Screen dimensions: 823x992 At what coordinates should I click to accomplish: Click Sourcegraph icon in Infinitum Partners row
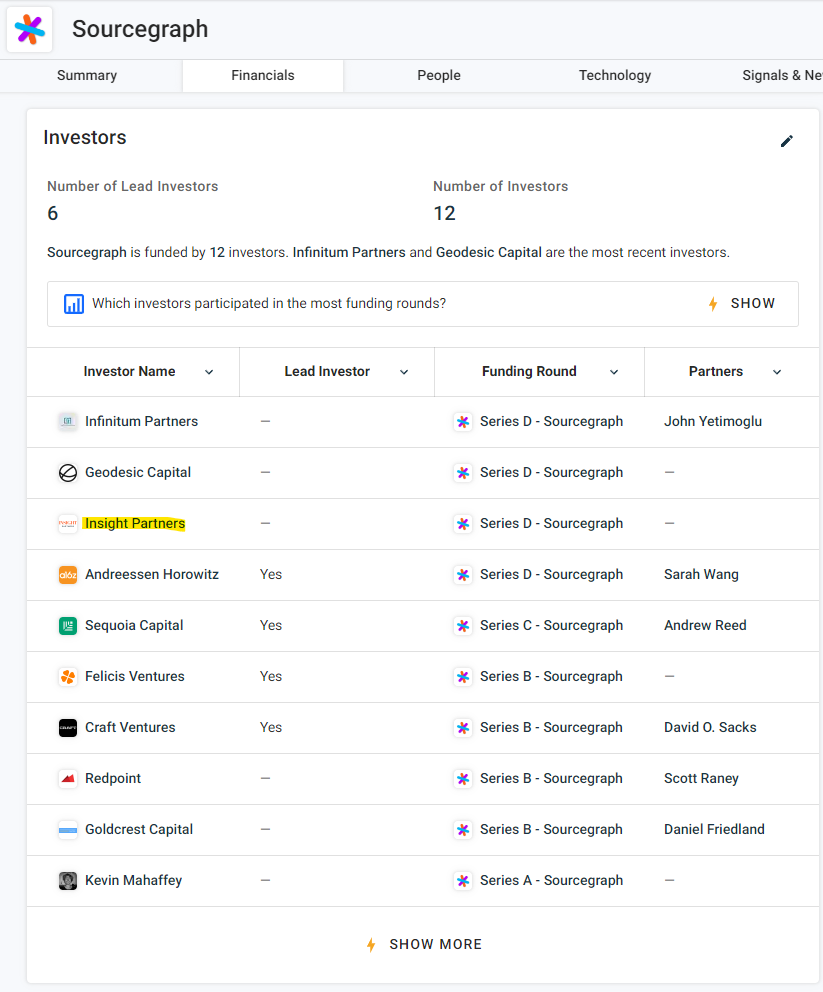click(463, 422)
